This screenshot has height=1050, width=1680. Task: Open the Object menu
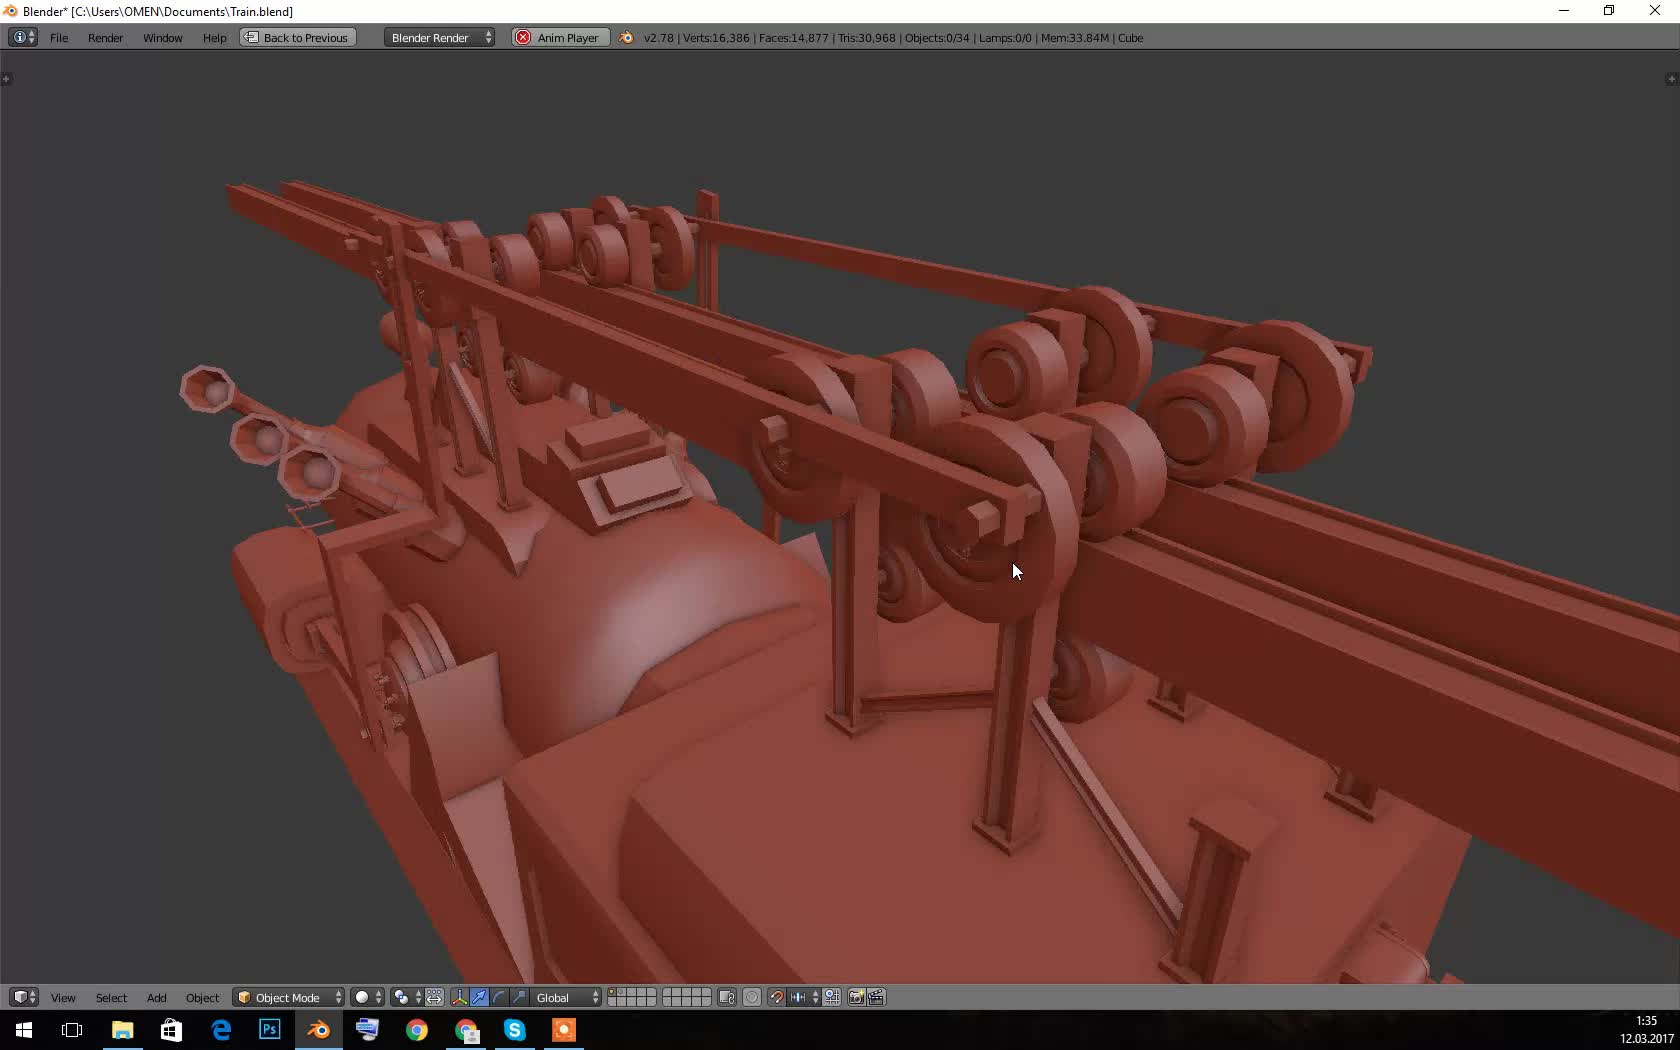(202, 997)
